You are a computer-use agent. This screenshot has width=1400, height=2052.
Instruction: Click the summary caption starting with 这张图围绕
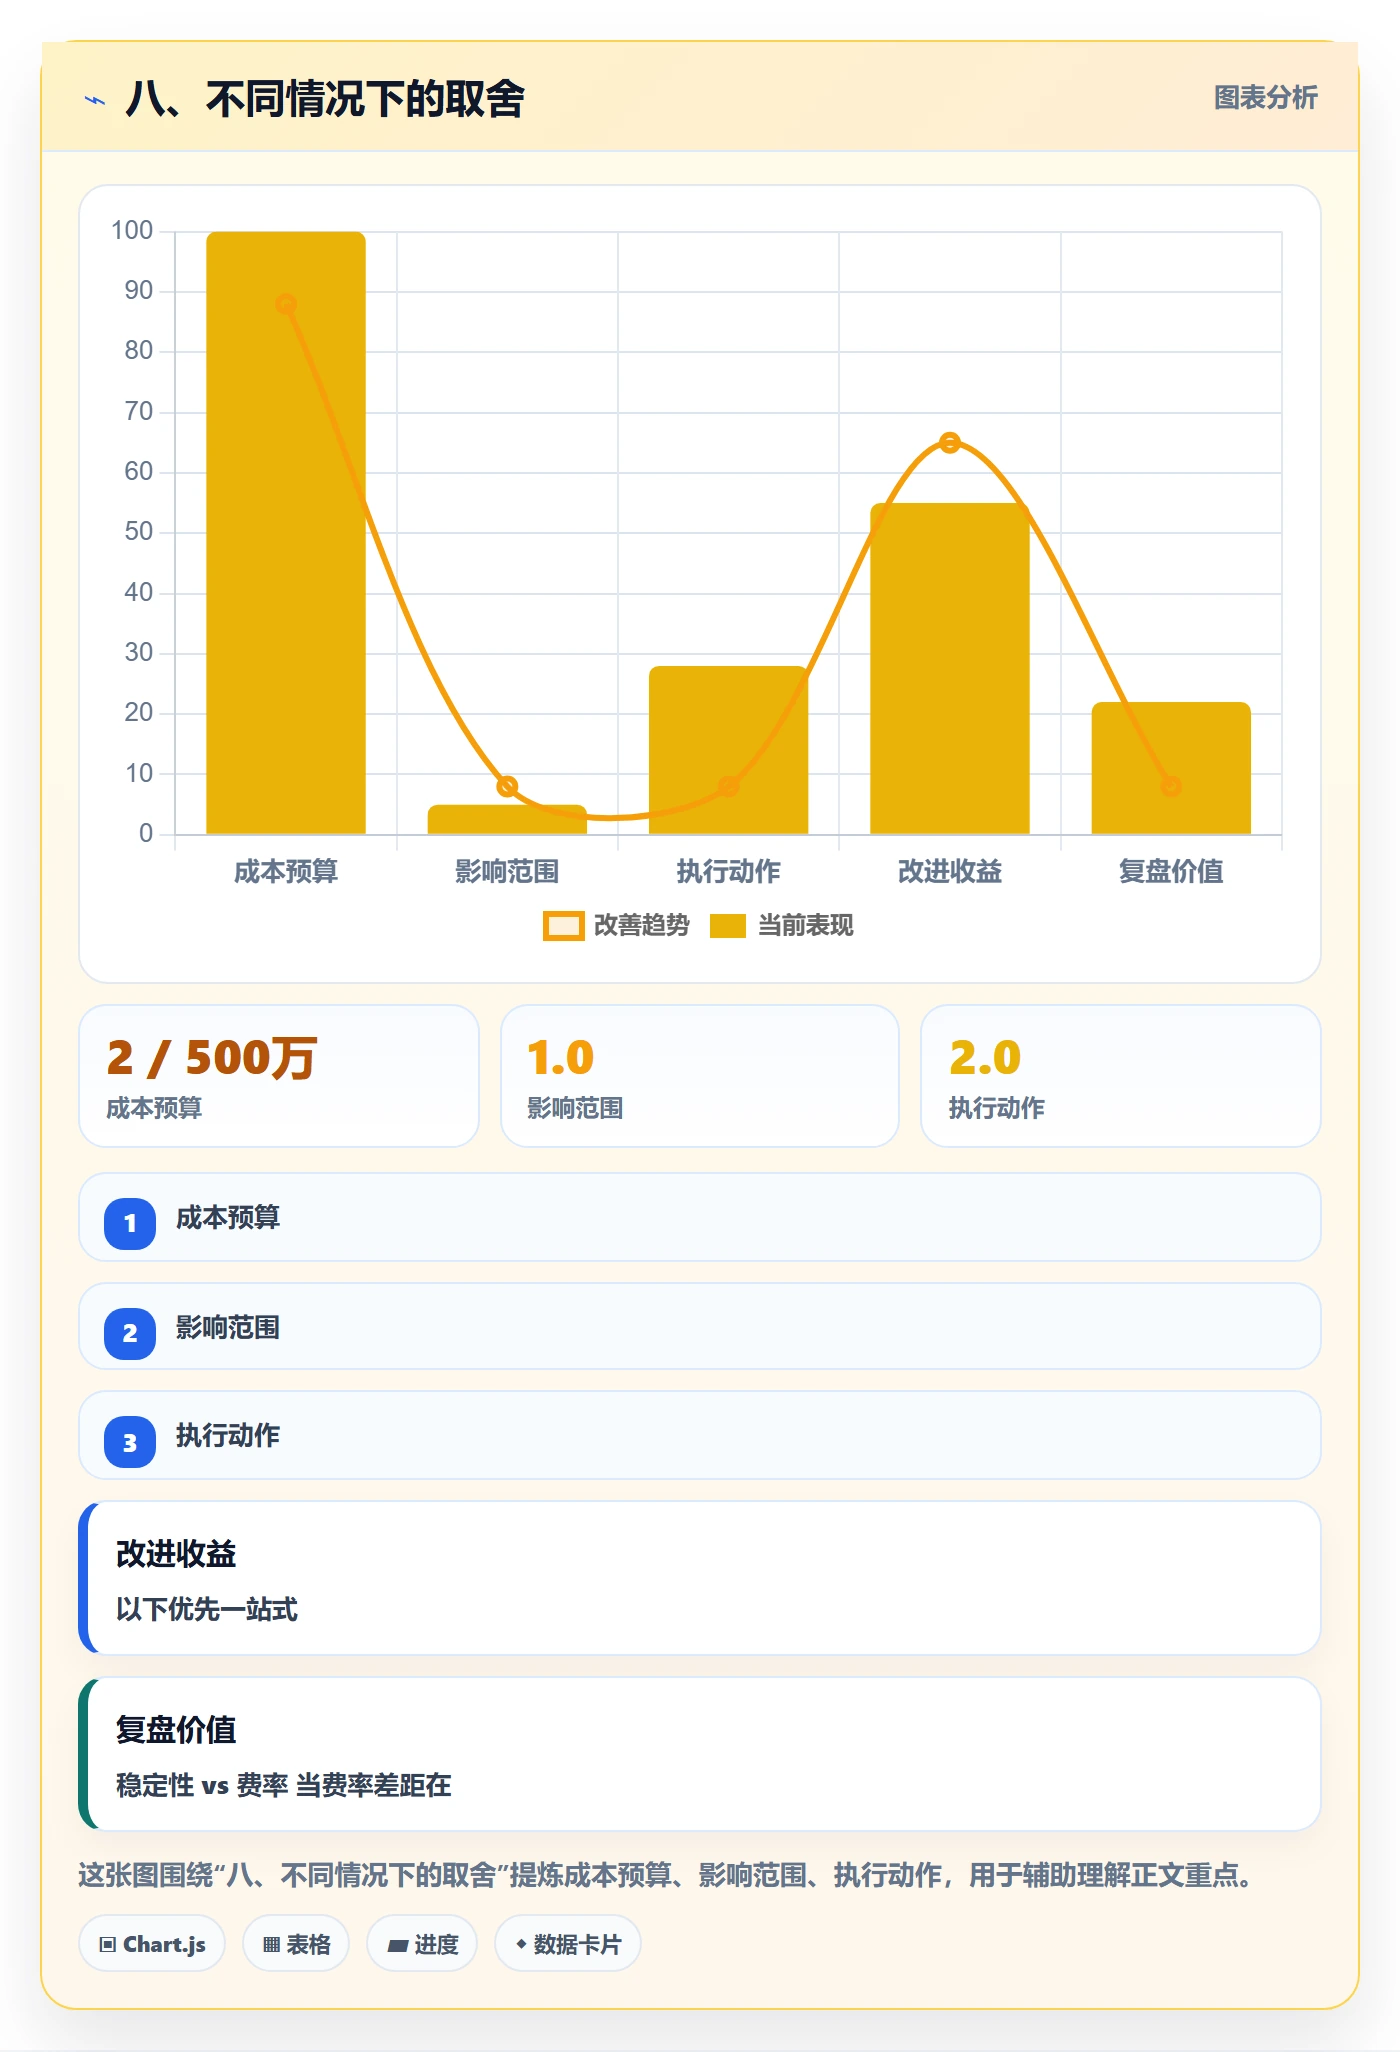pos(667,1875)
